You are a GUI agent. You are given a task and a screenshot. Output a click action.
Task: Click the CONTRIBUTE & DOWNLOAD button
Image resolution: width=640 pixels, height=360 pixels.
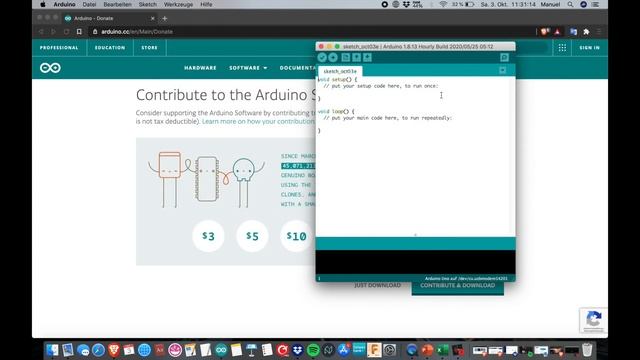(458, 286)
